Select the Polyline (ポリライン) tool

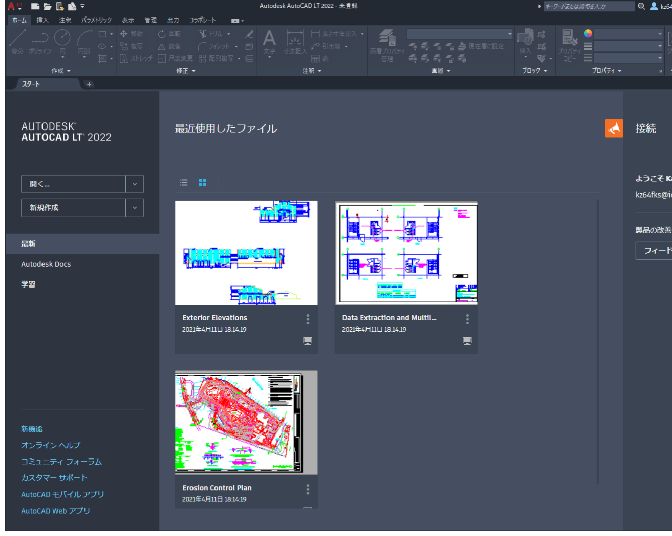click(x=40, y=42)
